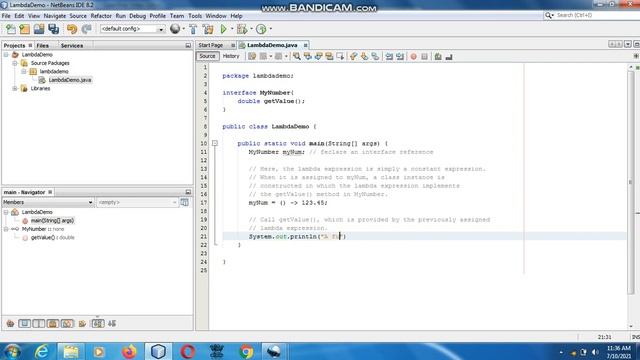Click the Redo toolbar icon
Screen dimensions: 640x360
(87, 29)
